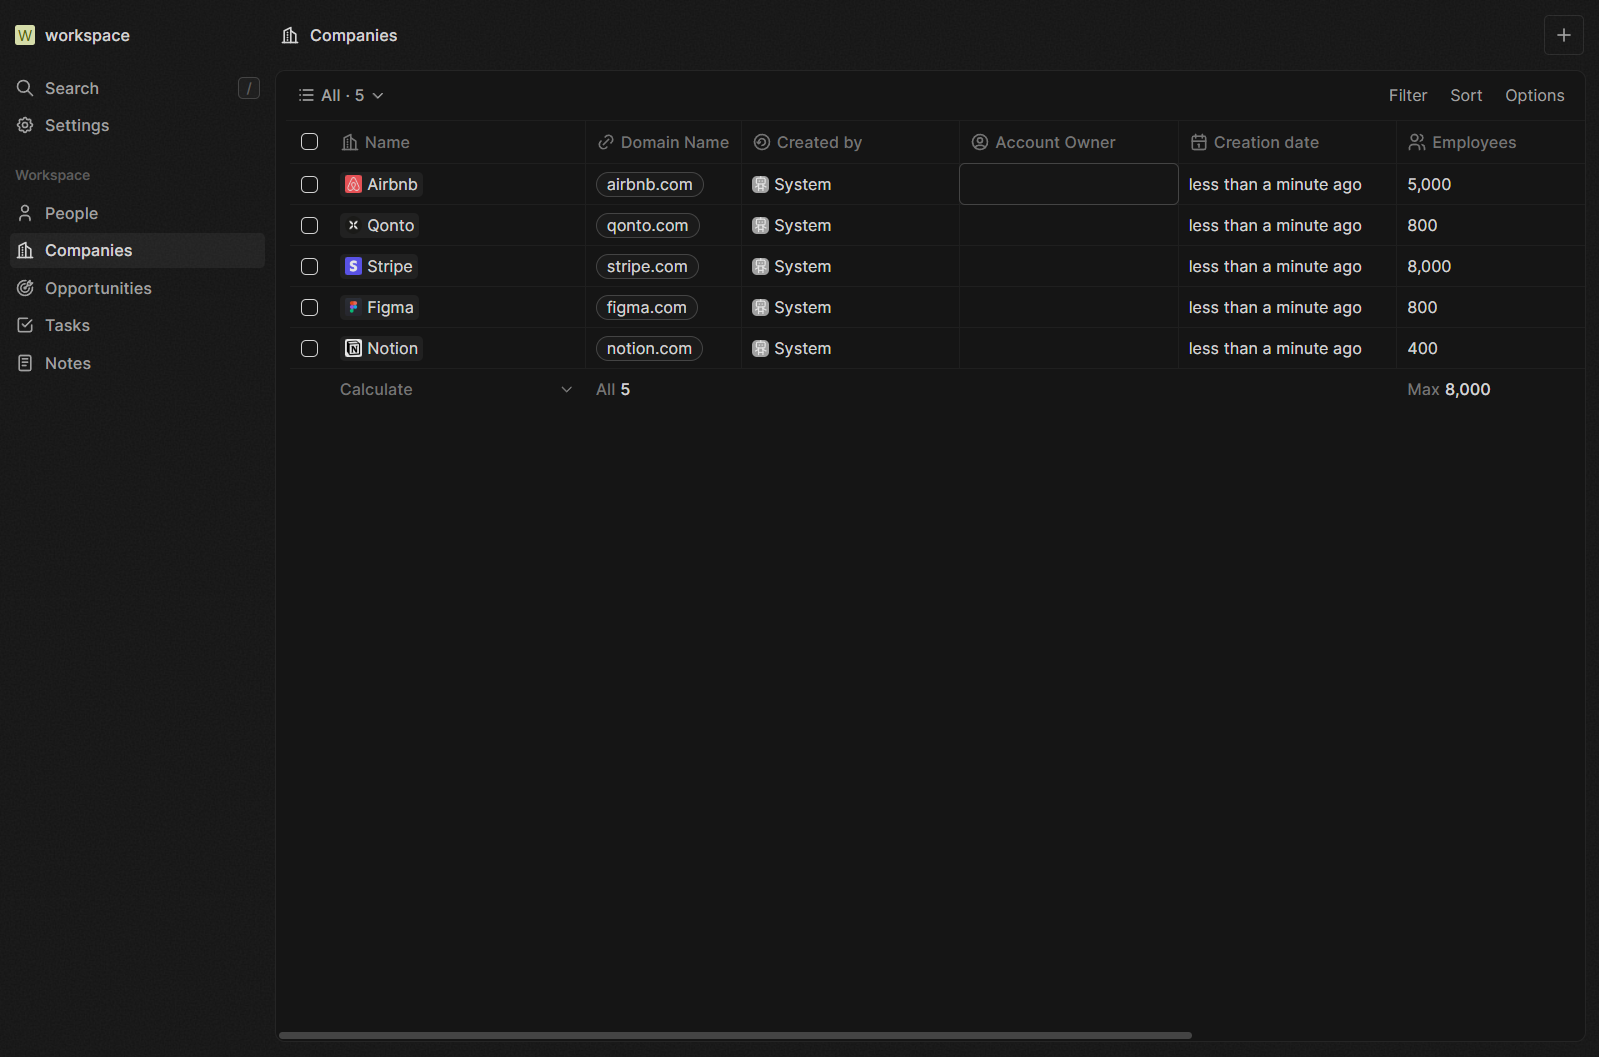Click the Filter button
The height and width of the screenshot is (1057, 1599).
click(x=1408, y=95)
